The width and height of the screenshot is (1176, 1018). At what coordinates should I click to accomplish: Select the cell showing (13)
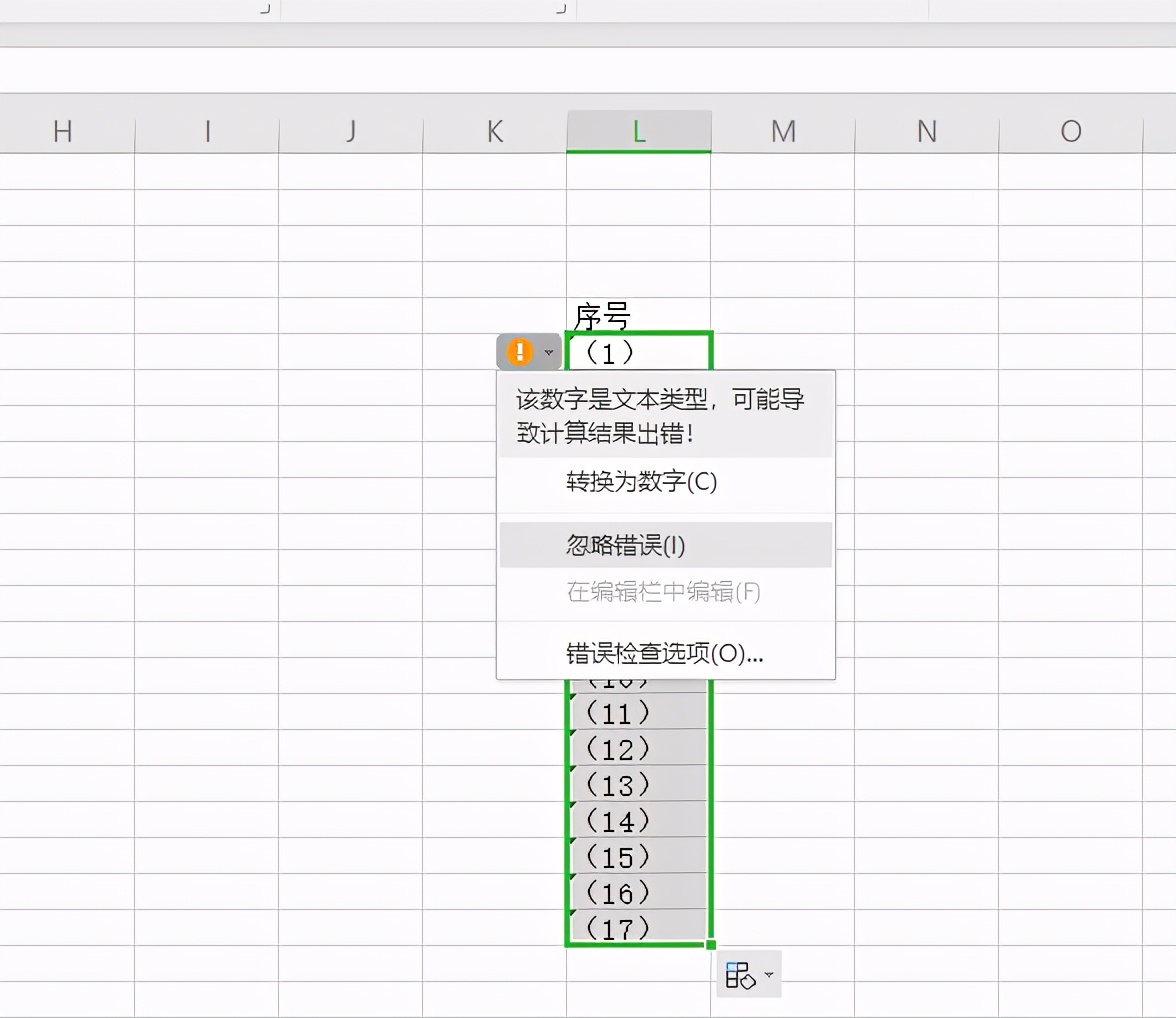pyautogui.click(x=638, y=783)
